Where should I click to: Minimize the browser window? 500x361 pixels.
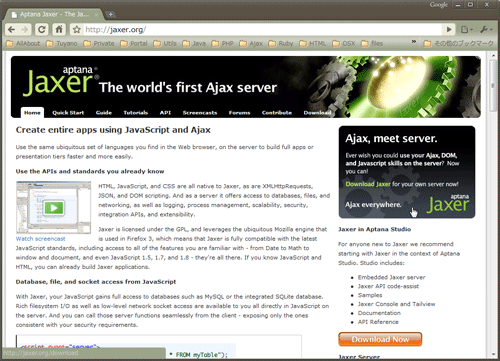pyautogui.click(x=458, y=5)
